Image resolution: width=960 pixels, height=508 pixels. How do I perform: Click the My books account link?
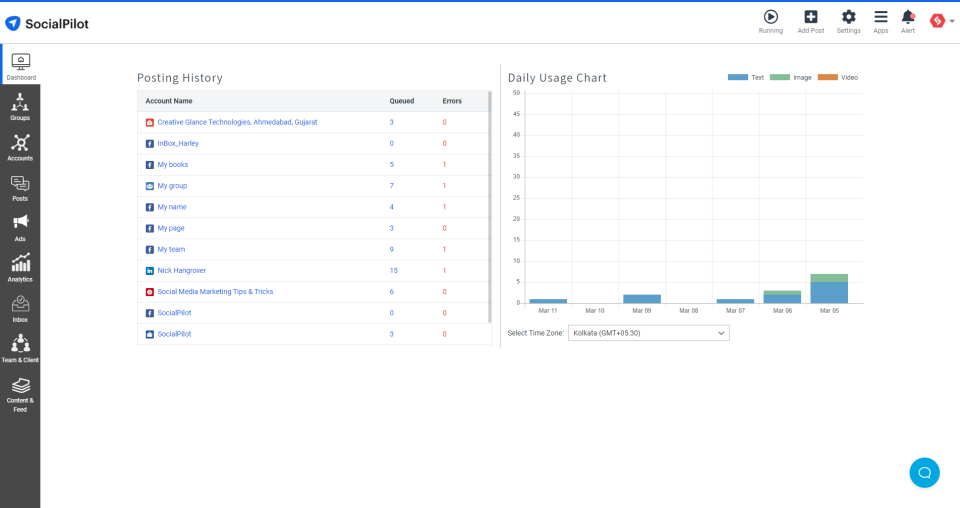[172, 164]
